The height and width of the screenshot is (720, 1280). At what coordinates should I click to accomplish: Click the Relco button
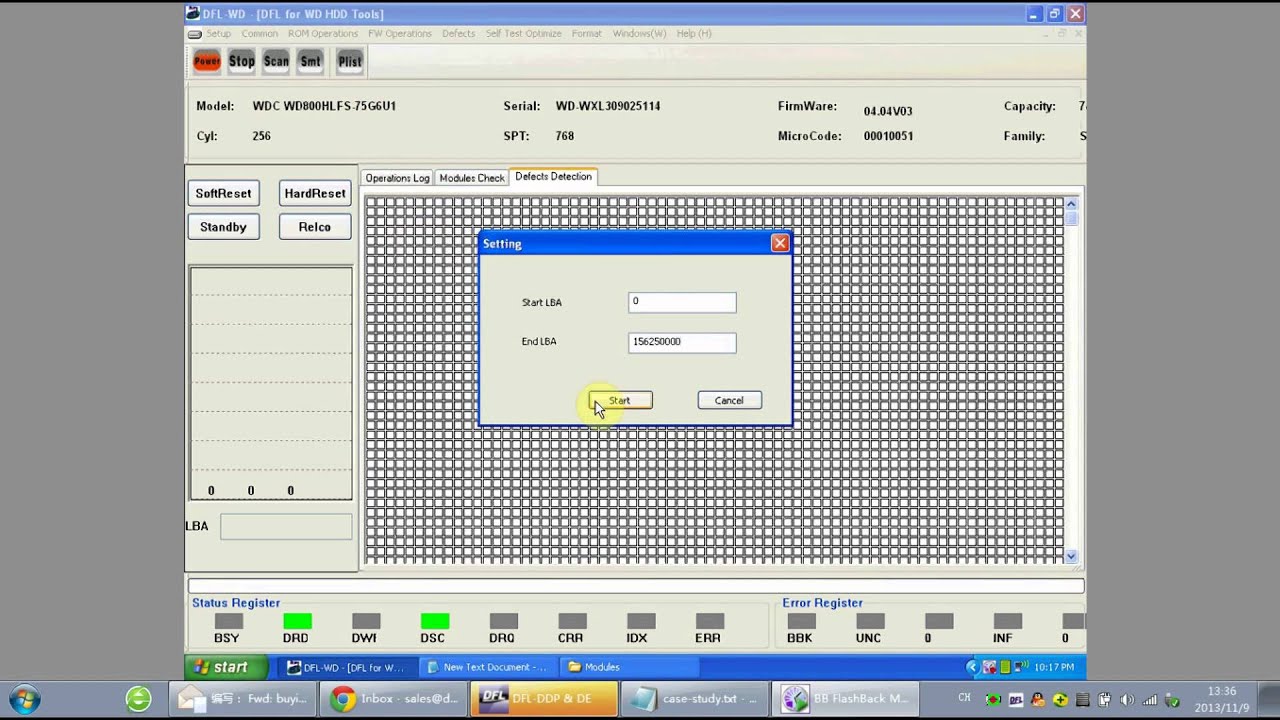[x=314, y=227]
